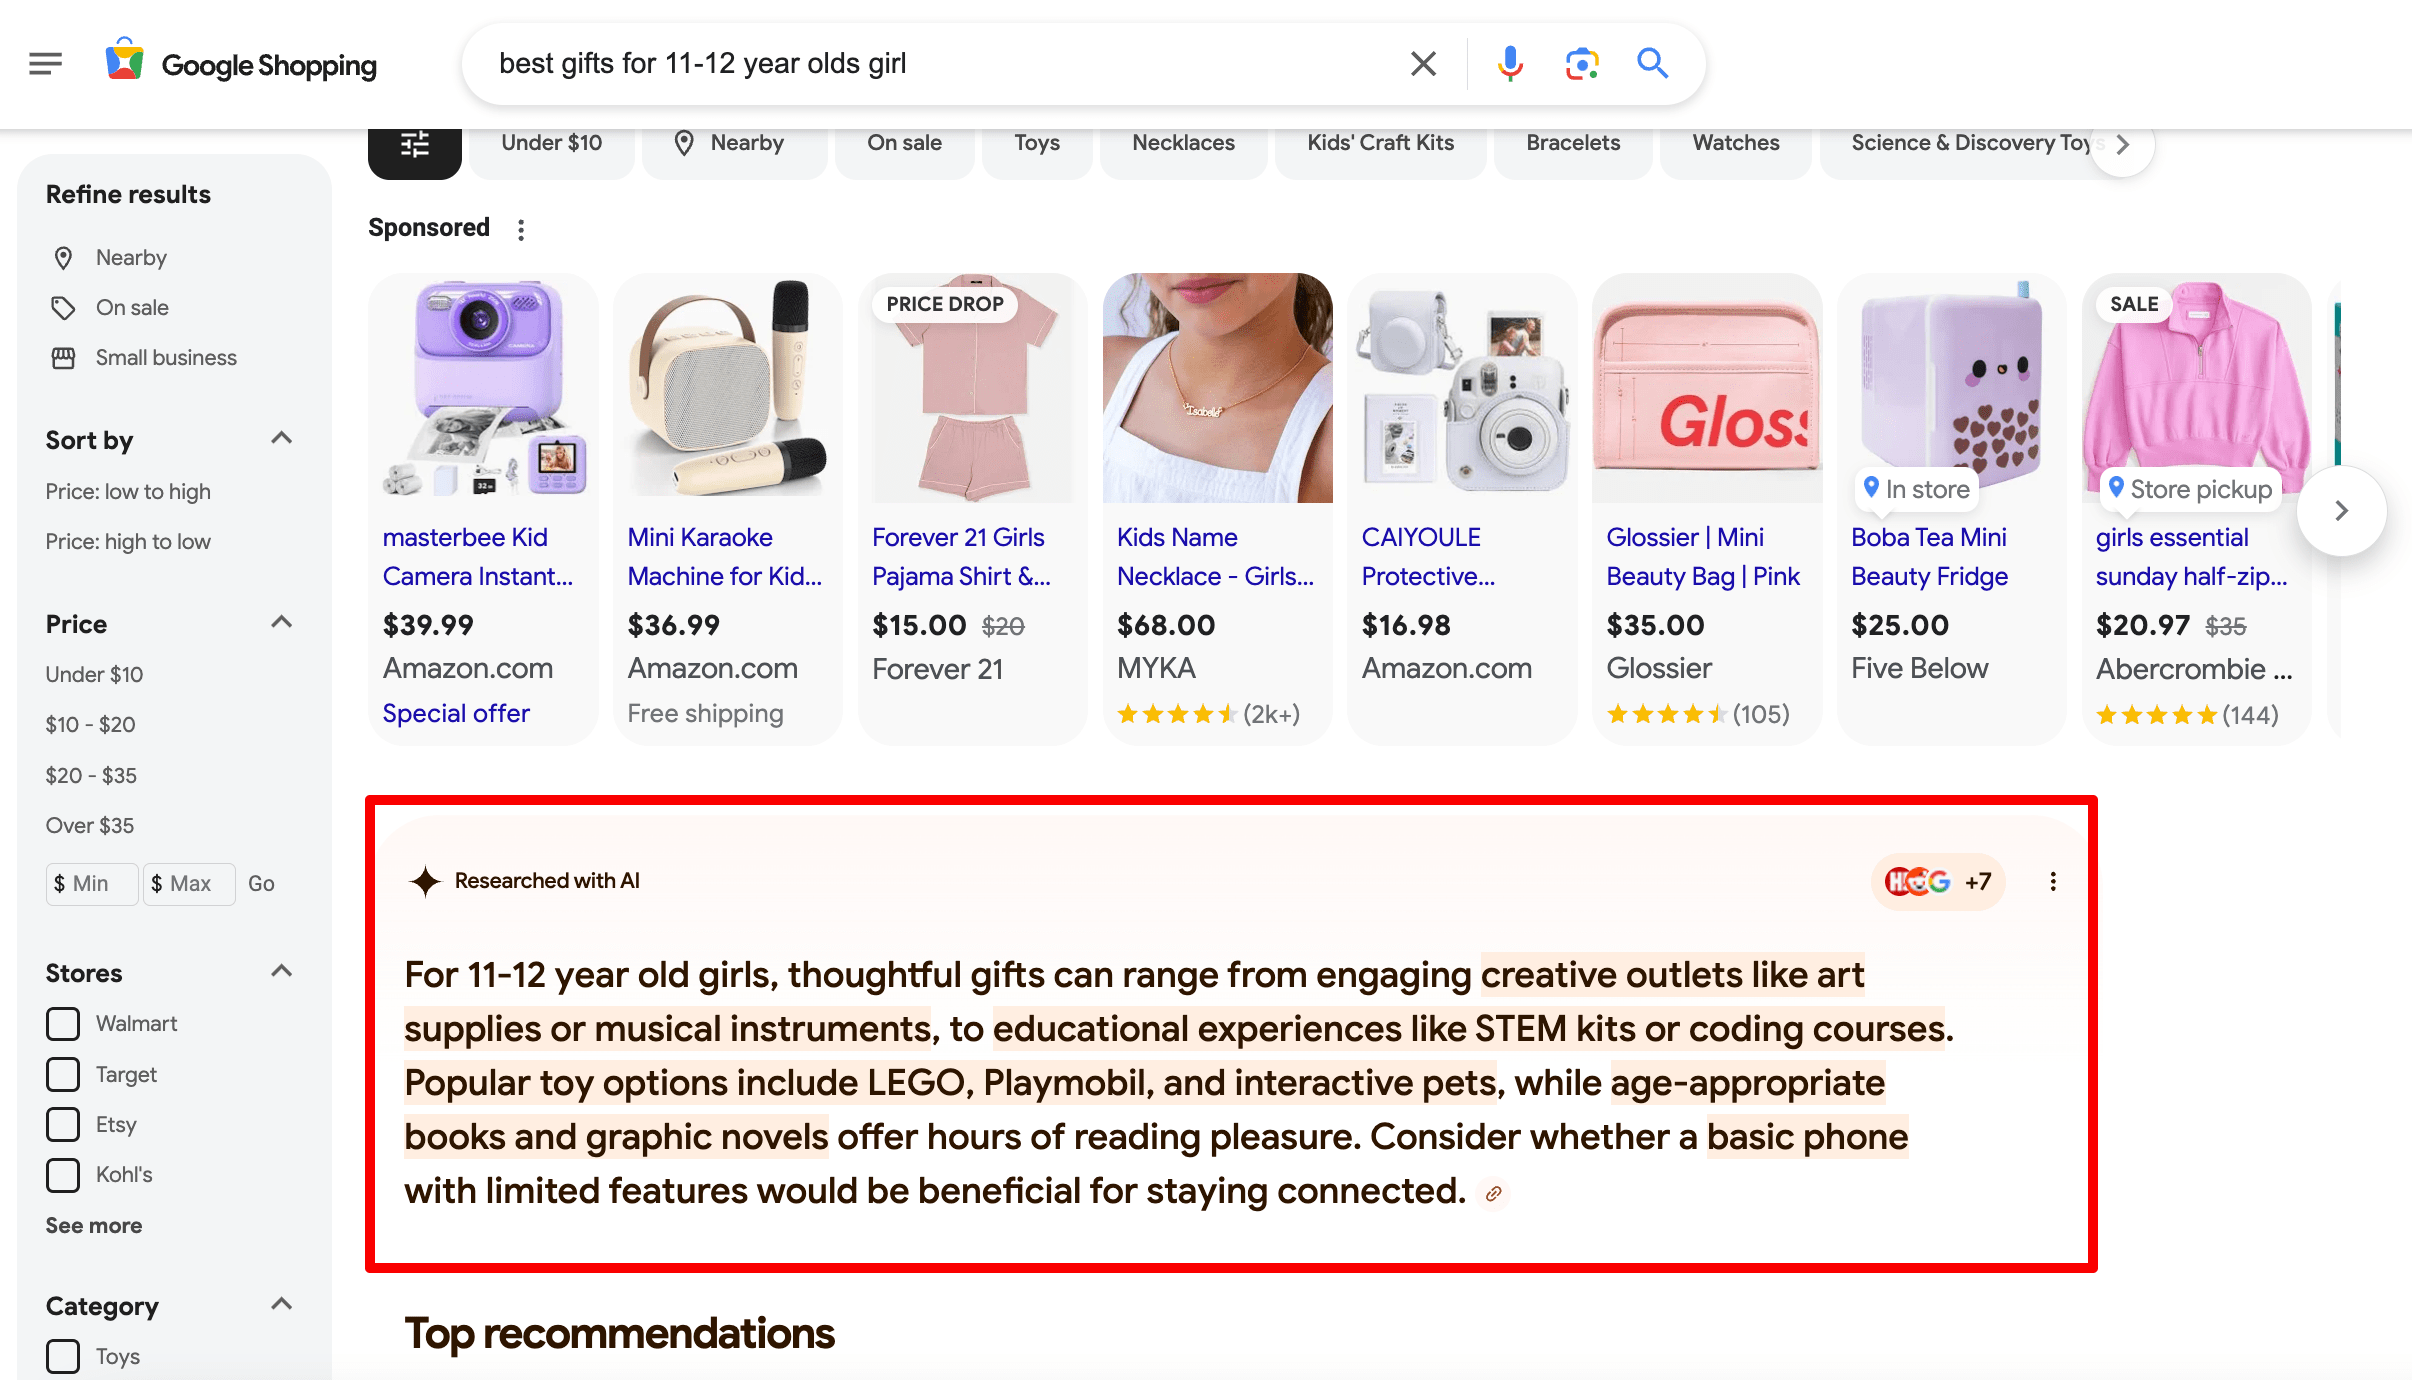The image size is (2412, 1380).
Task: Select the On sale filter tab
Action: point(903,141)
